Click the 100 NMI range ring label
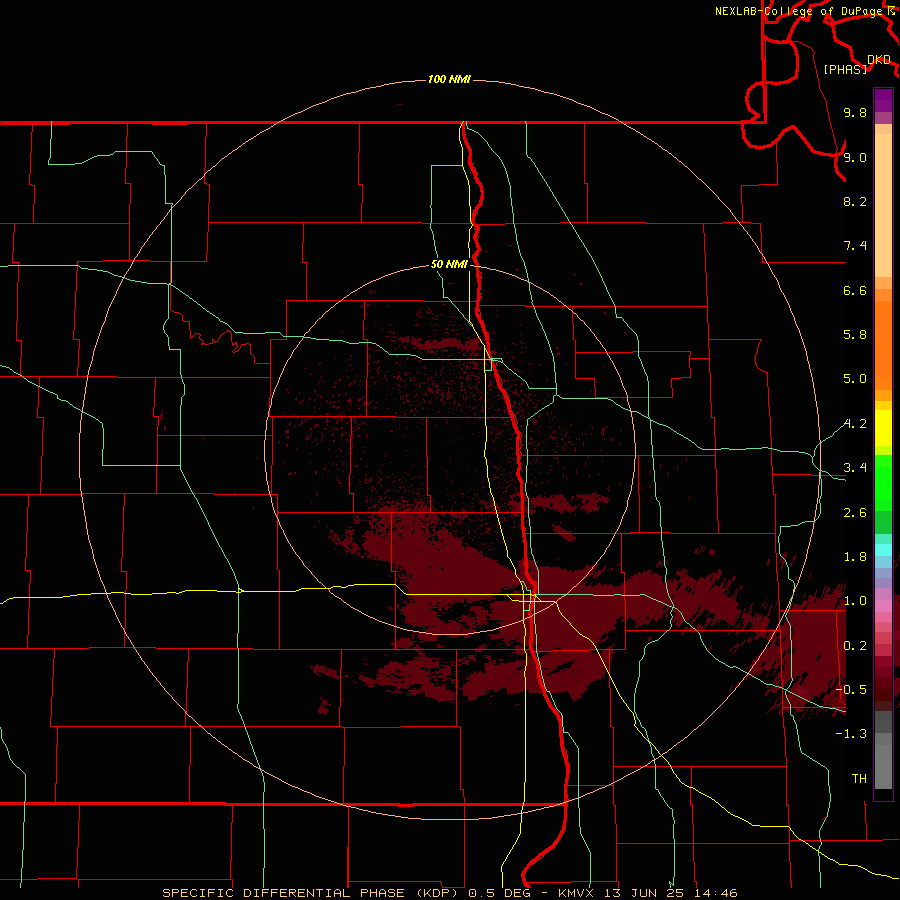This screenshot has height=900, width=900. point(449,79)
